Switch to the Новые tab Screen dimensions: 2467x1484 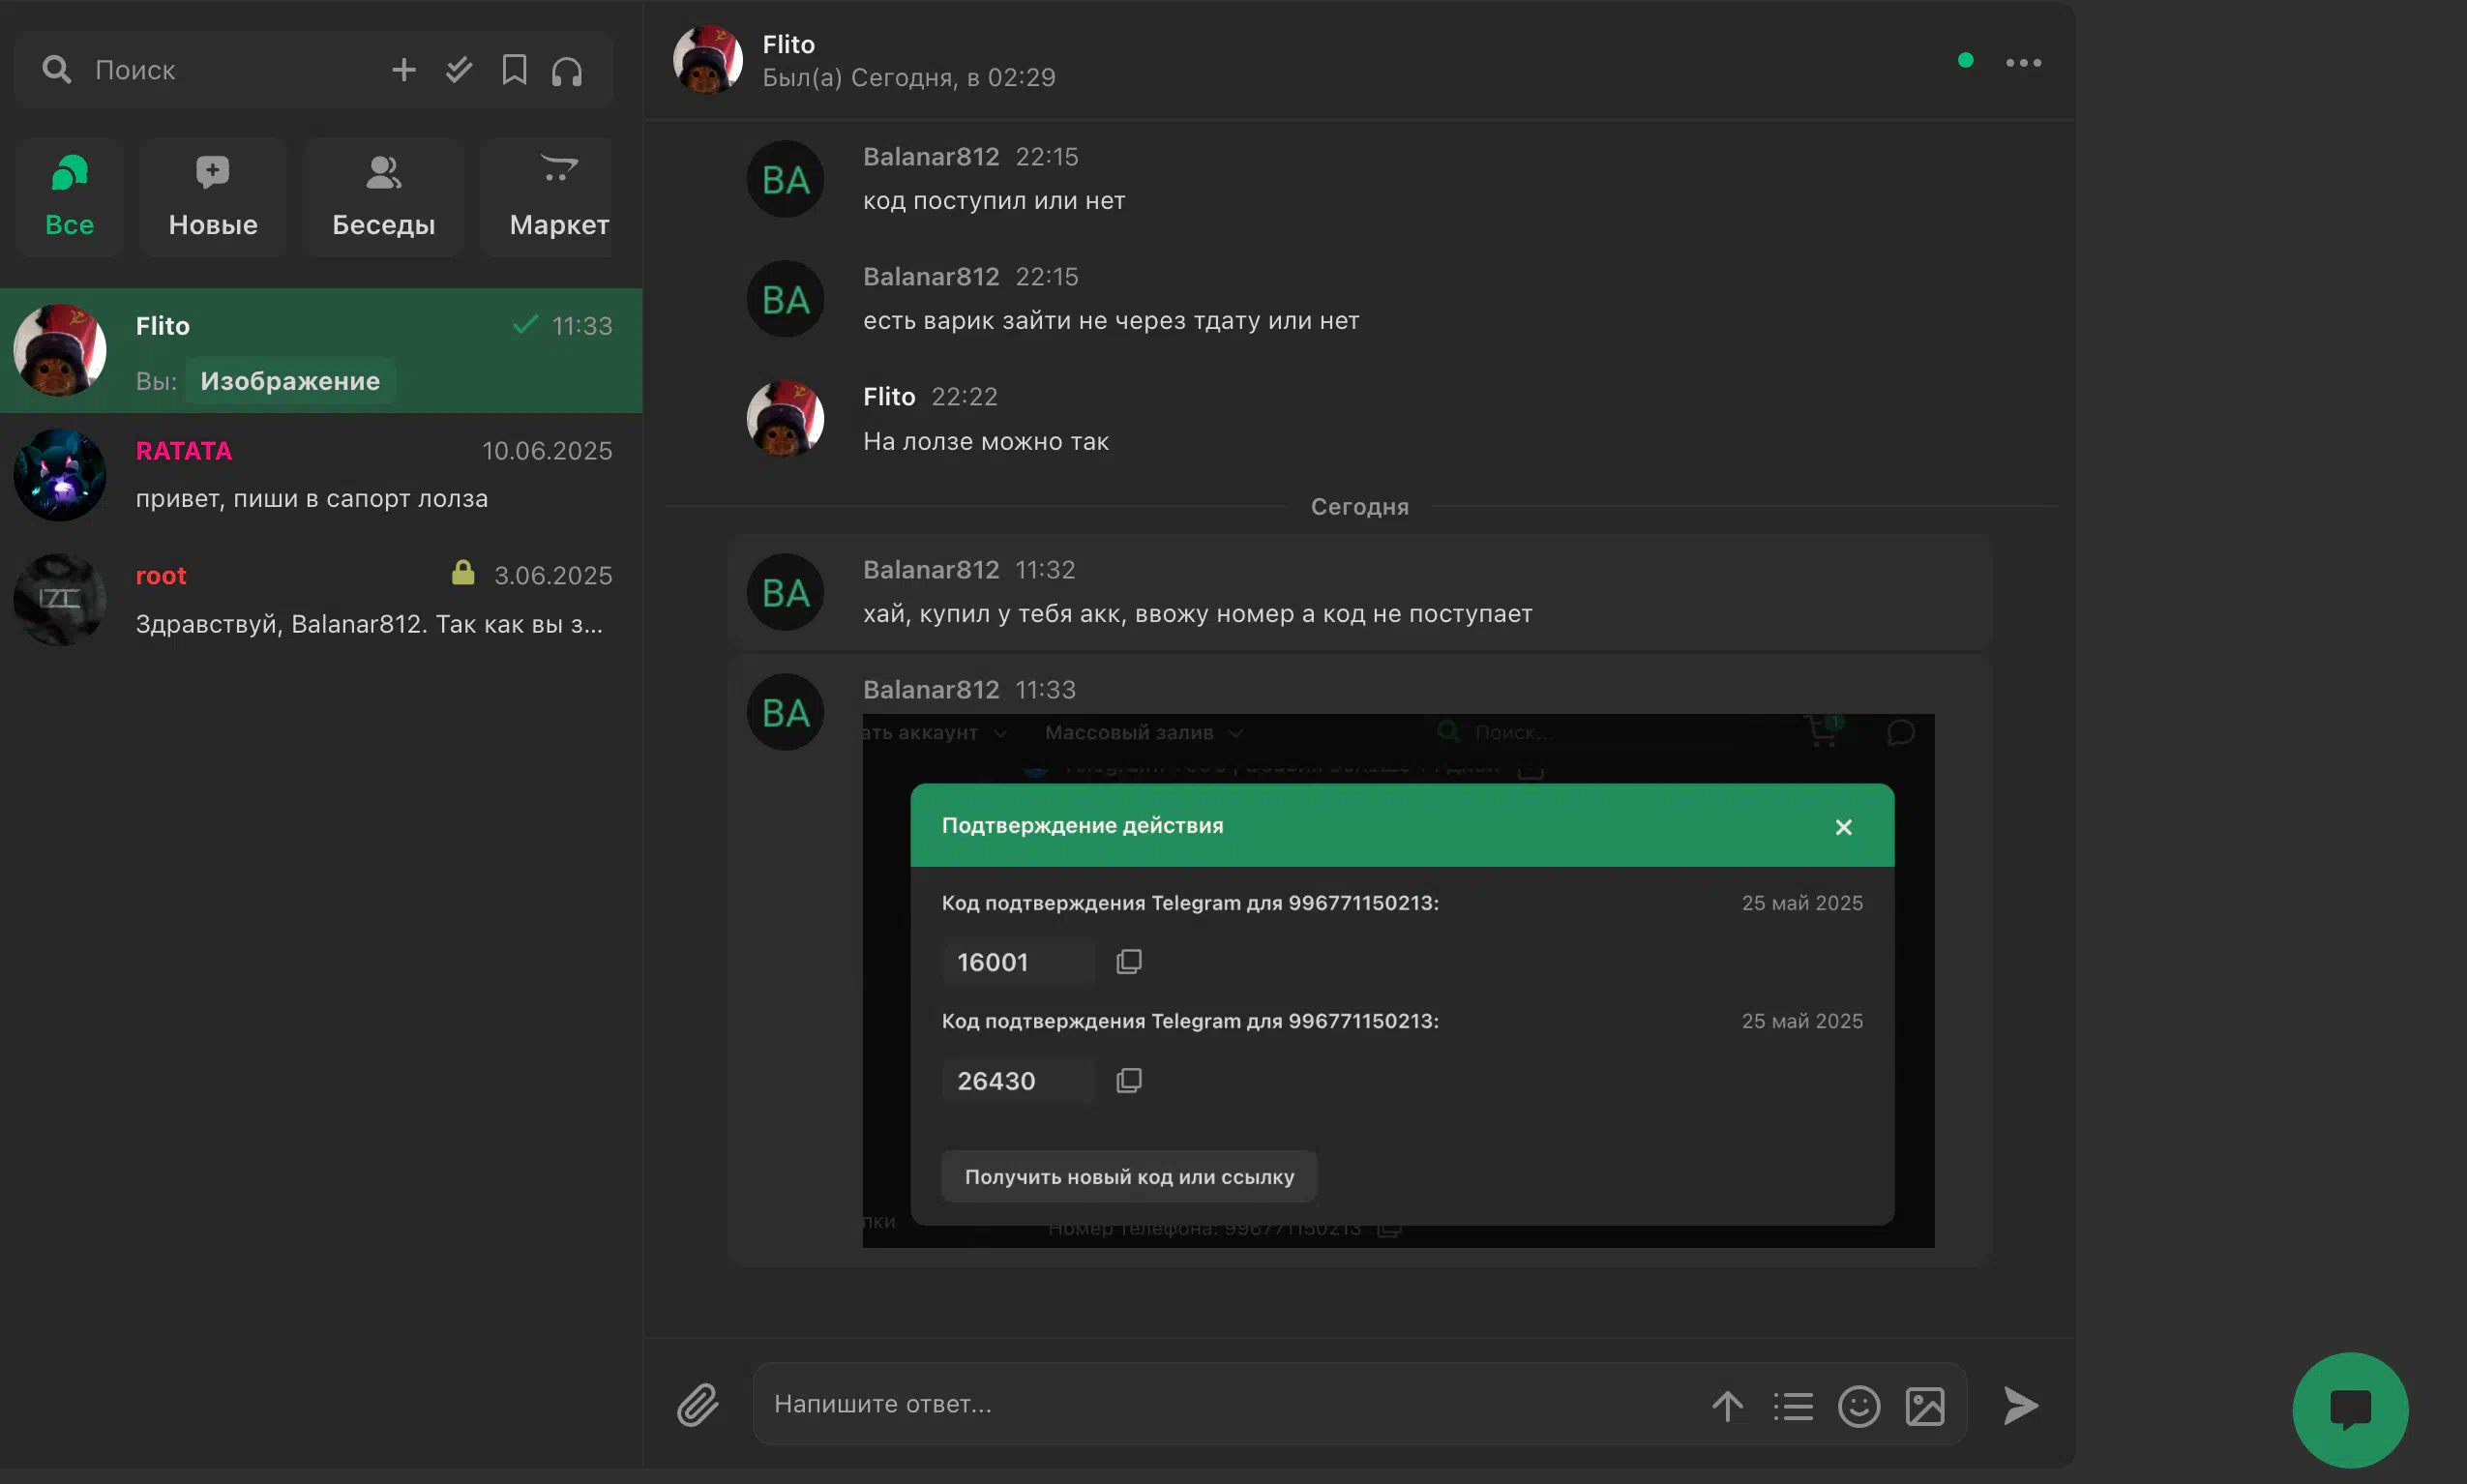tap(213, 197)
